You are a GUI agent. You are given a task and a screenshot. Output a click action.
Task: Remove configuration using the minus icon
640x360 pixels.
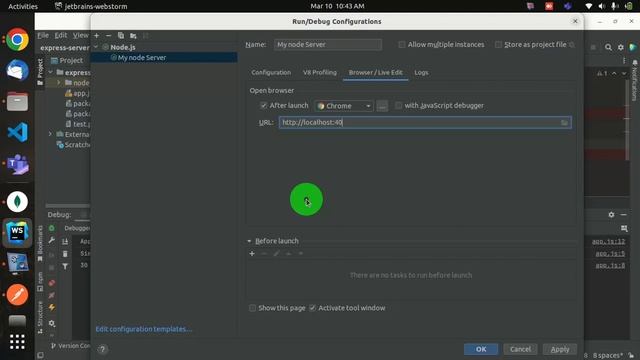(108, 36)
